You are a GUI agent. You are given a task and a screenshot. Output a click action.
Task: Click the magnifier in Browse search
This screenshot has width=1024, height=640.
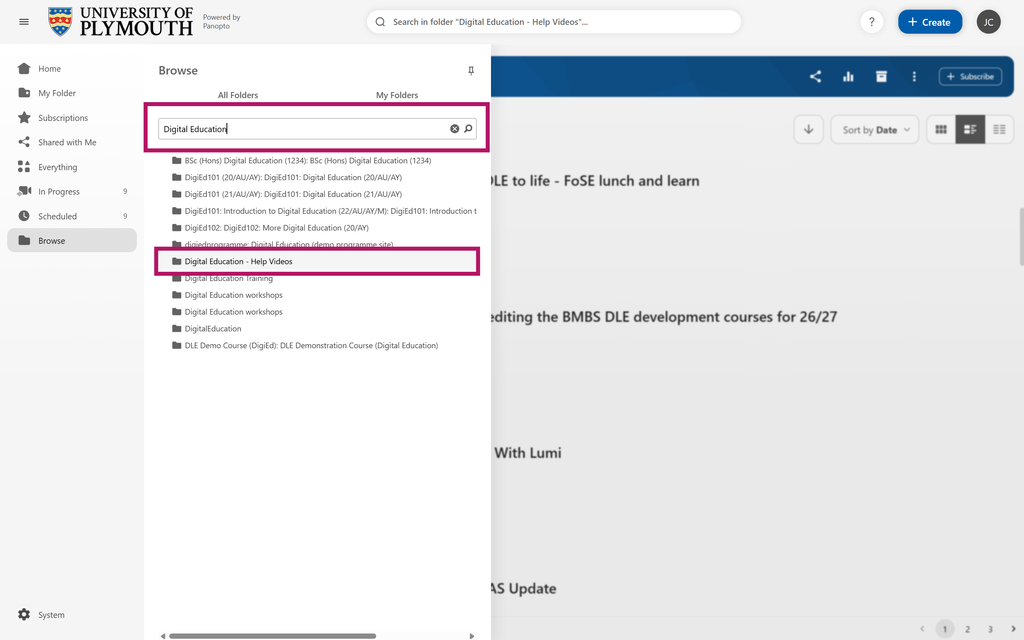pos(468,129)
